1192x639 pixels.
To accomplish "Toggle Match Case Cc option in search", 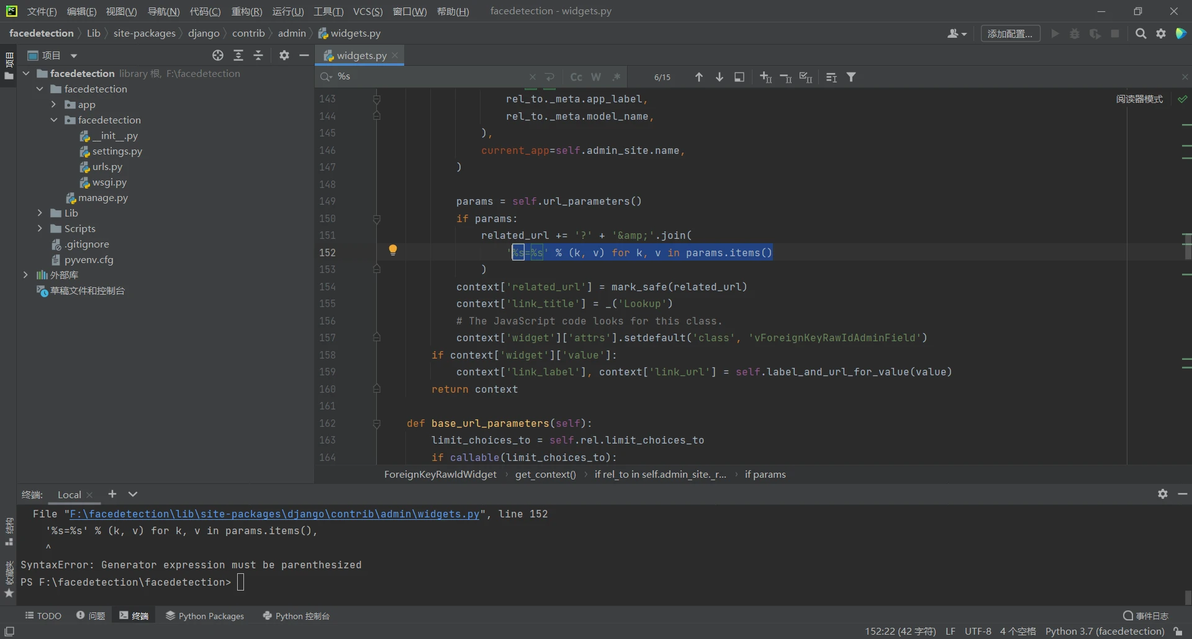I will pos(576,77).
